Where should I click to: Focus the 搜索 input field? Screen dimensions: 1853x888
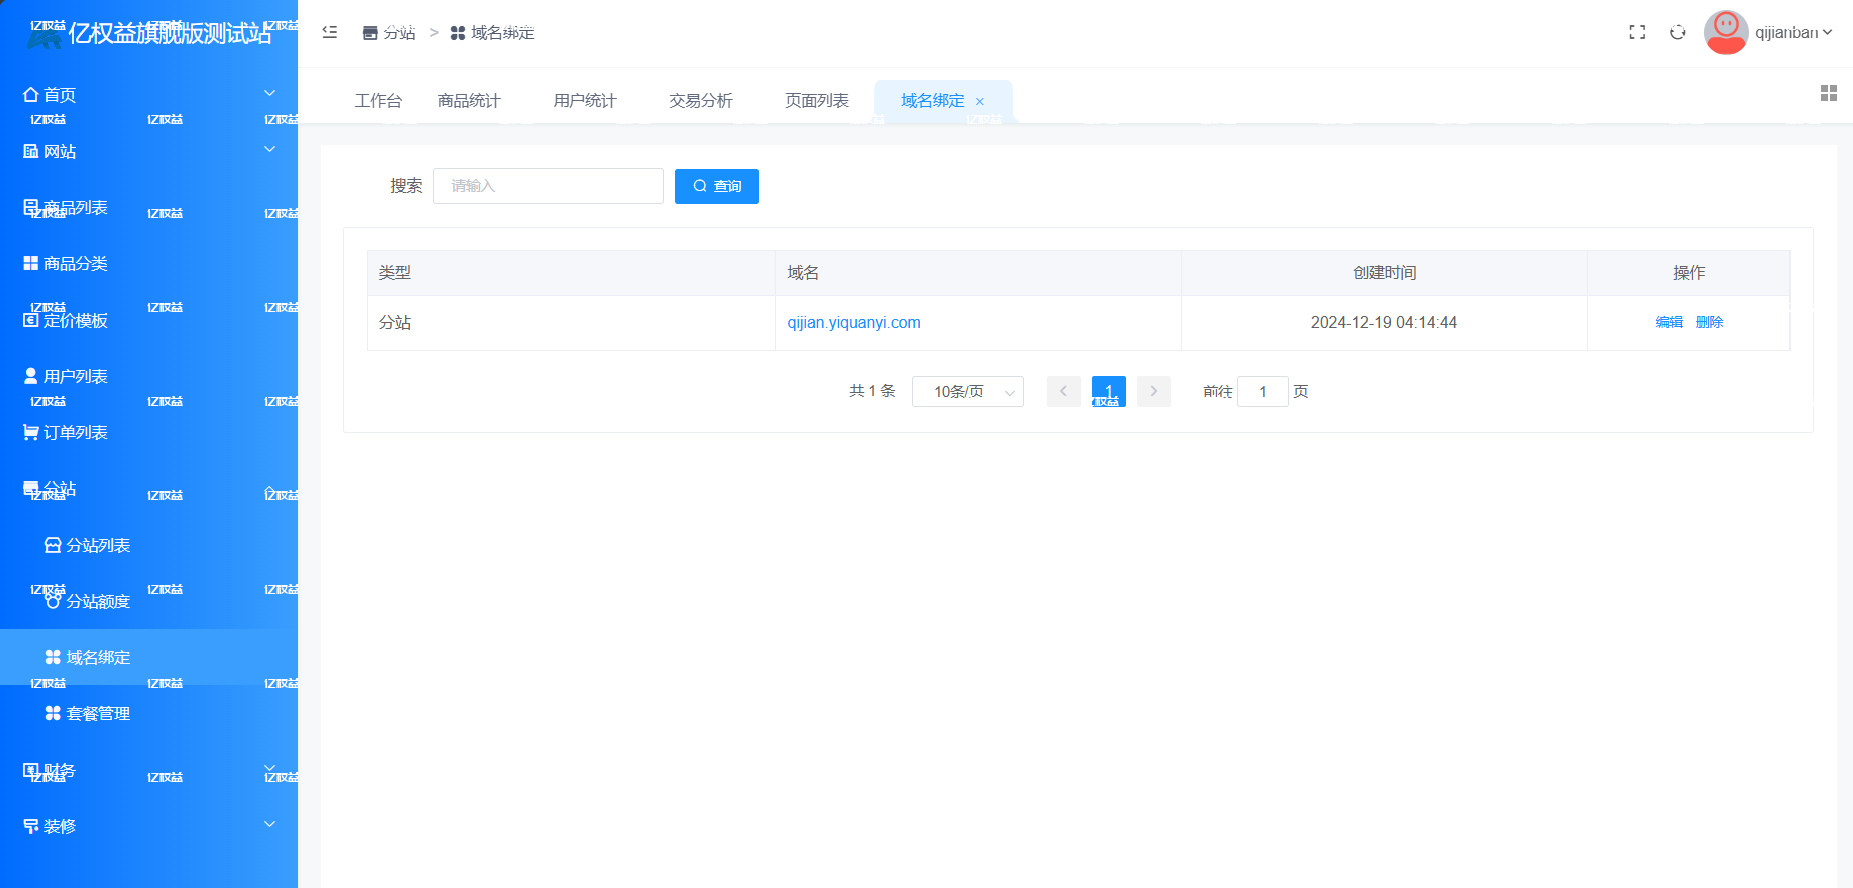[x=548, y=186]
